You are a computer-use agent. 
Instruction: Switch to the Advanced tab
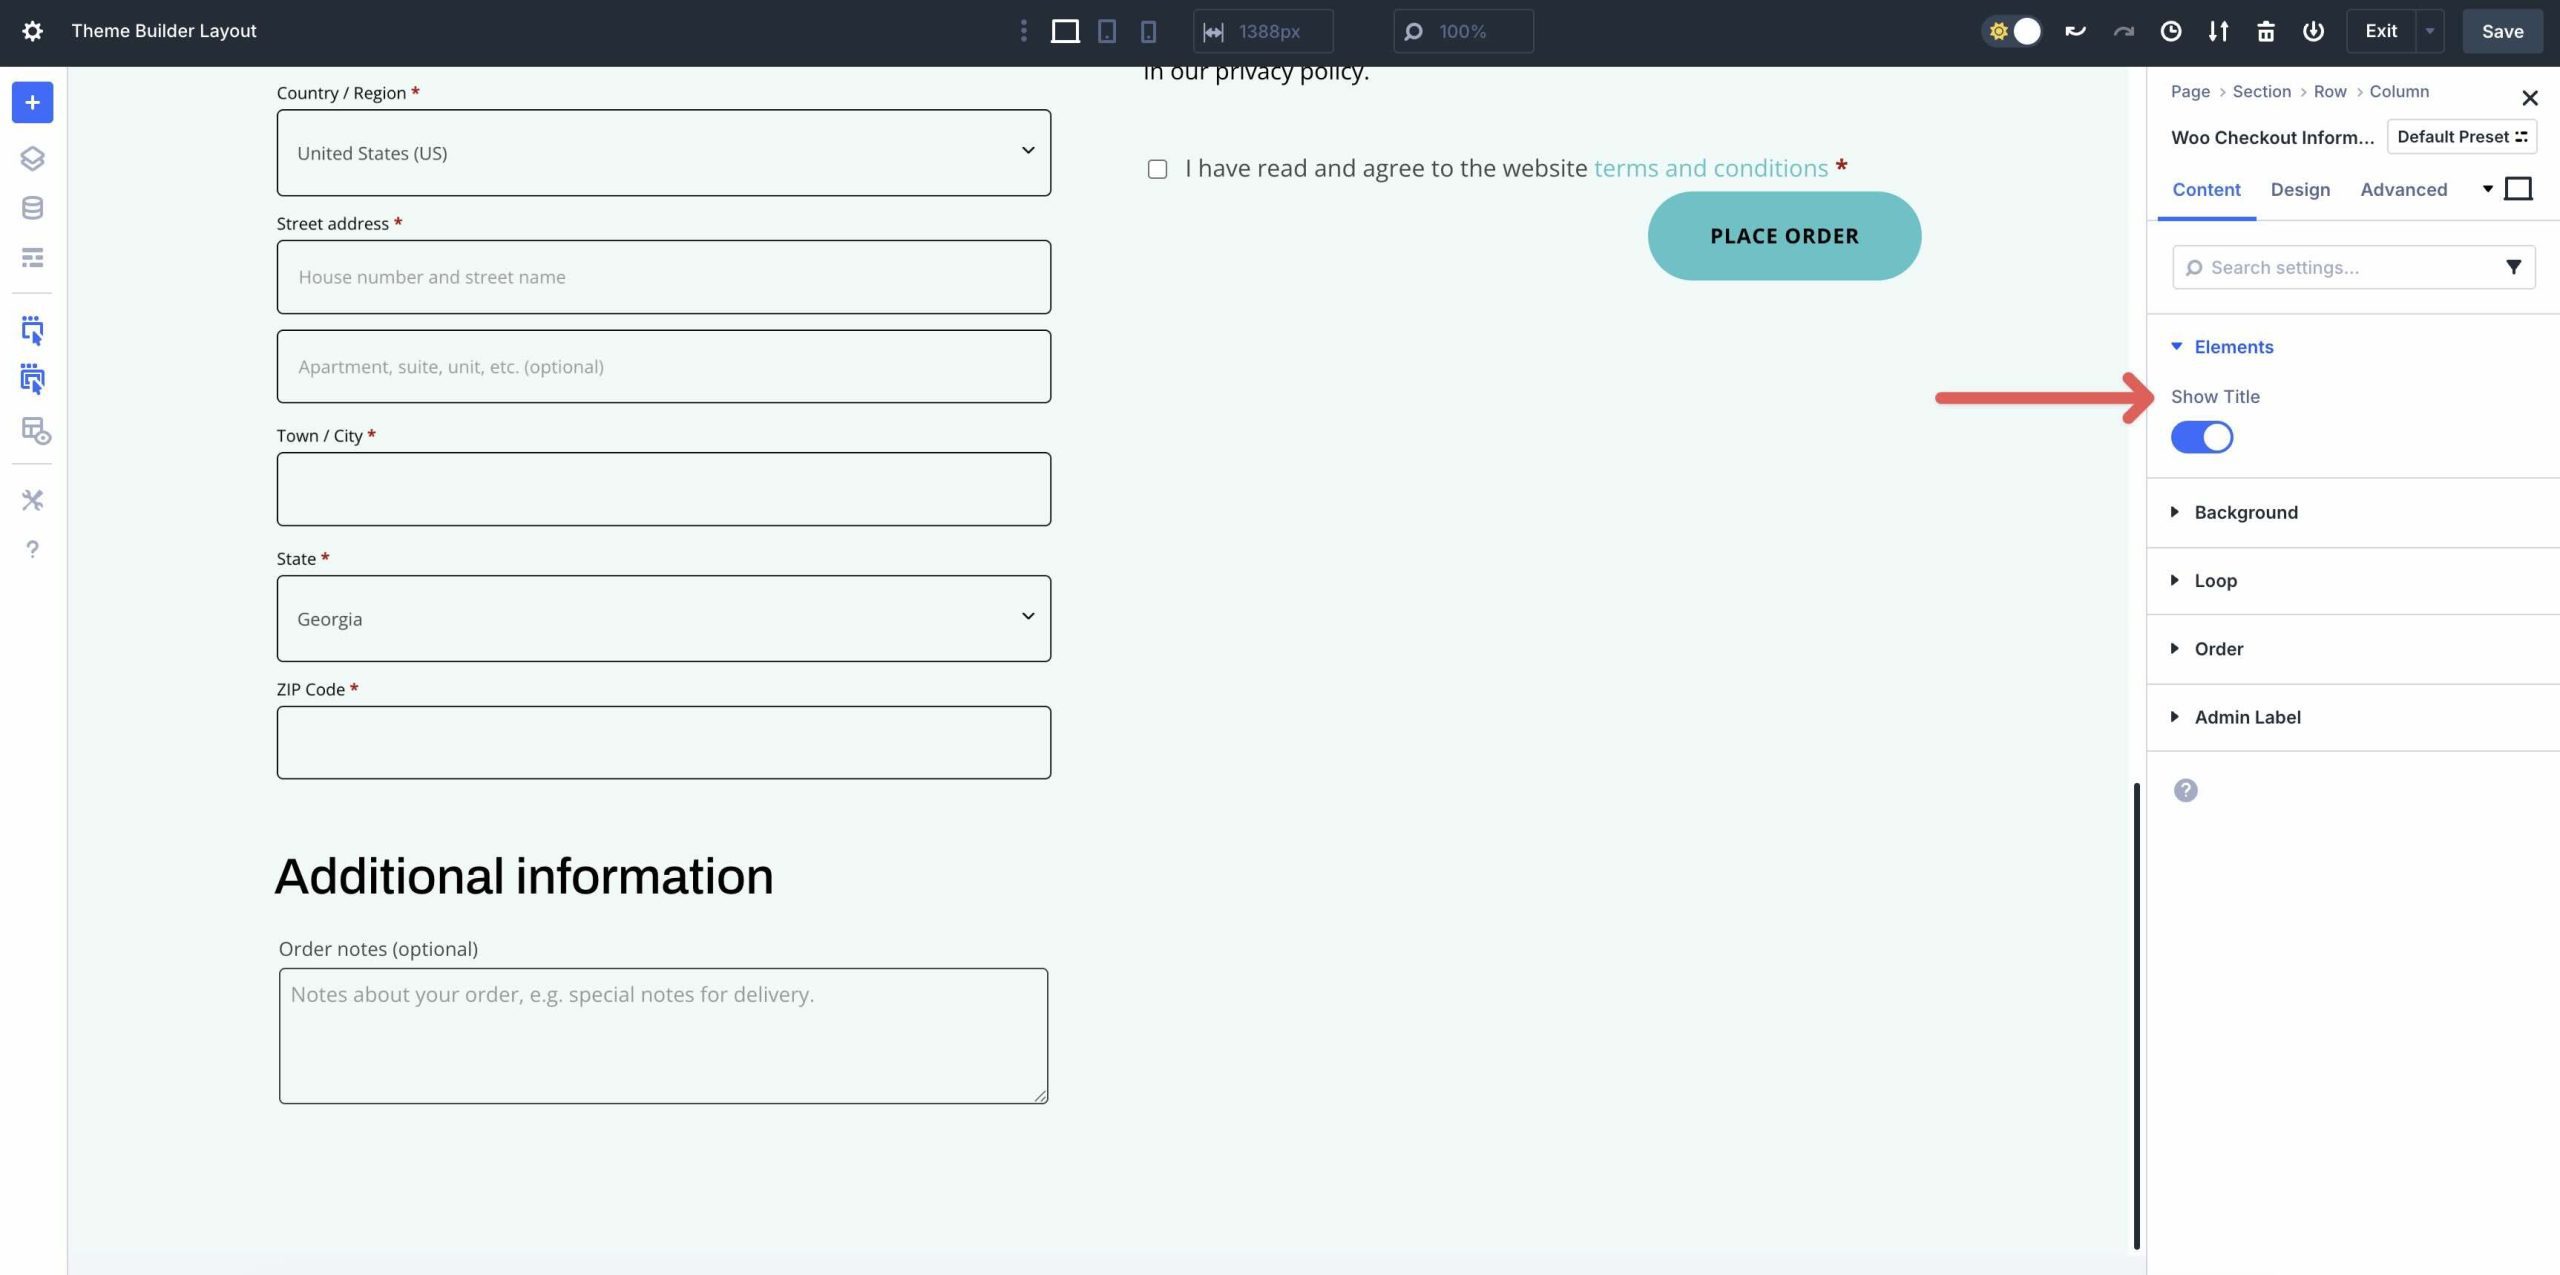pos(2404,189)
